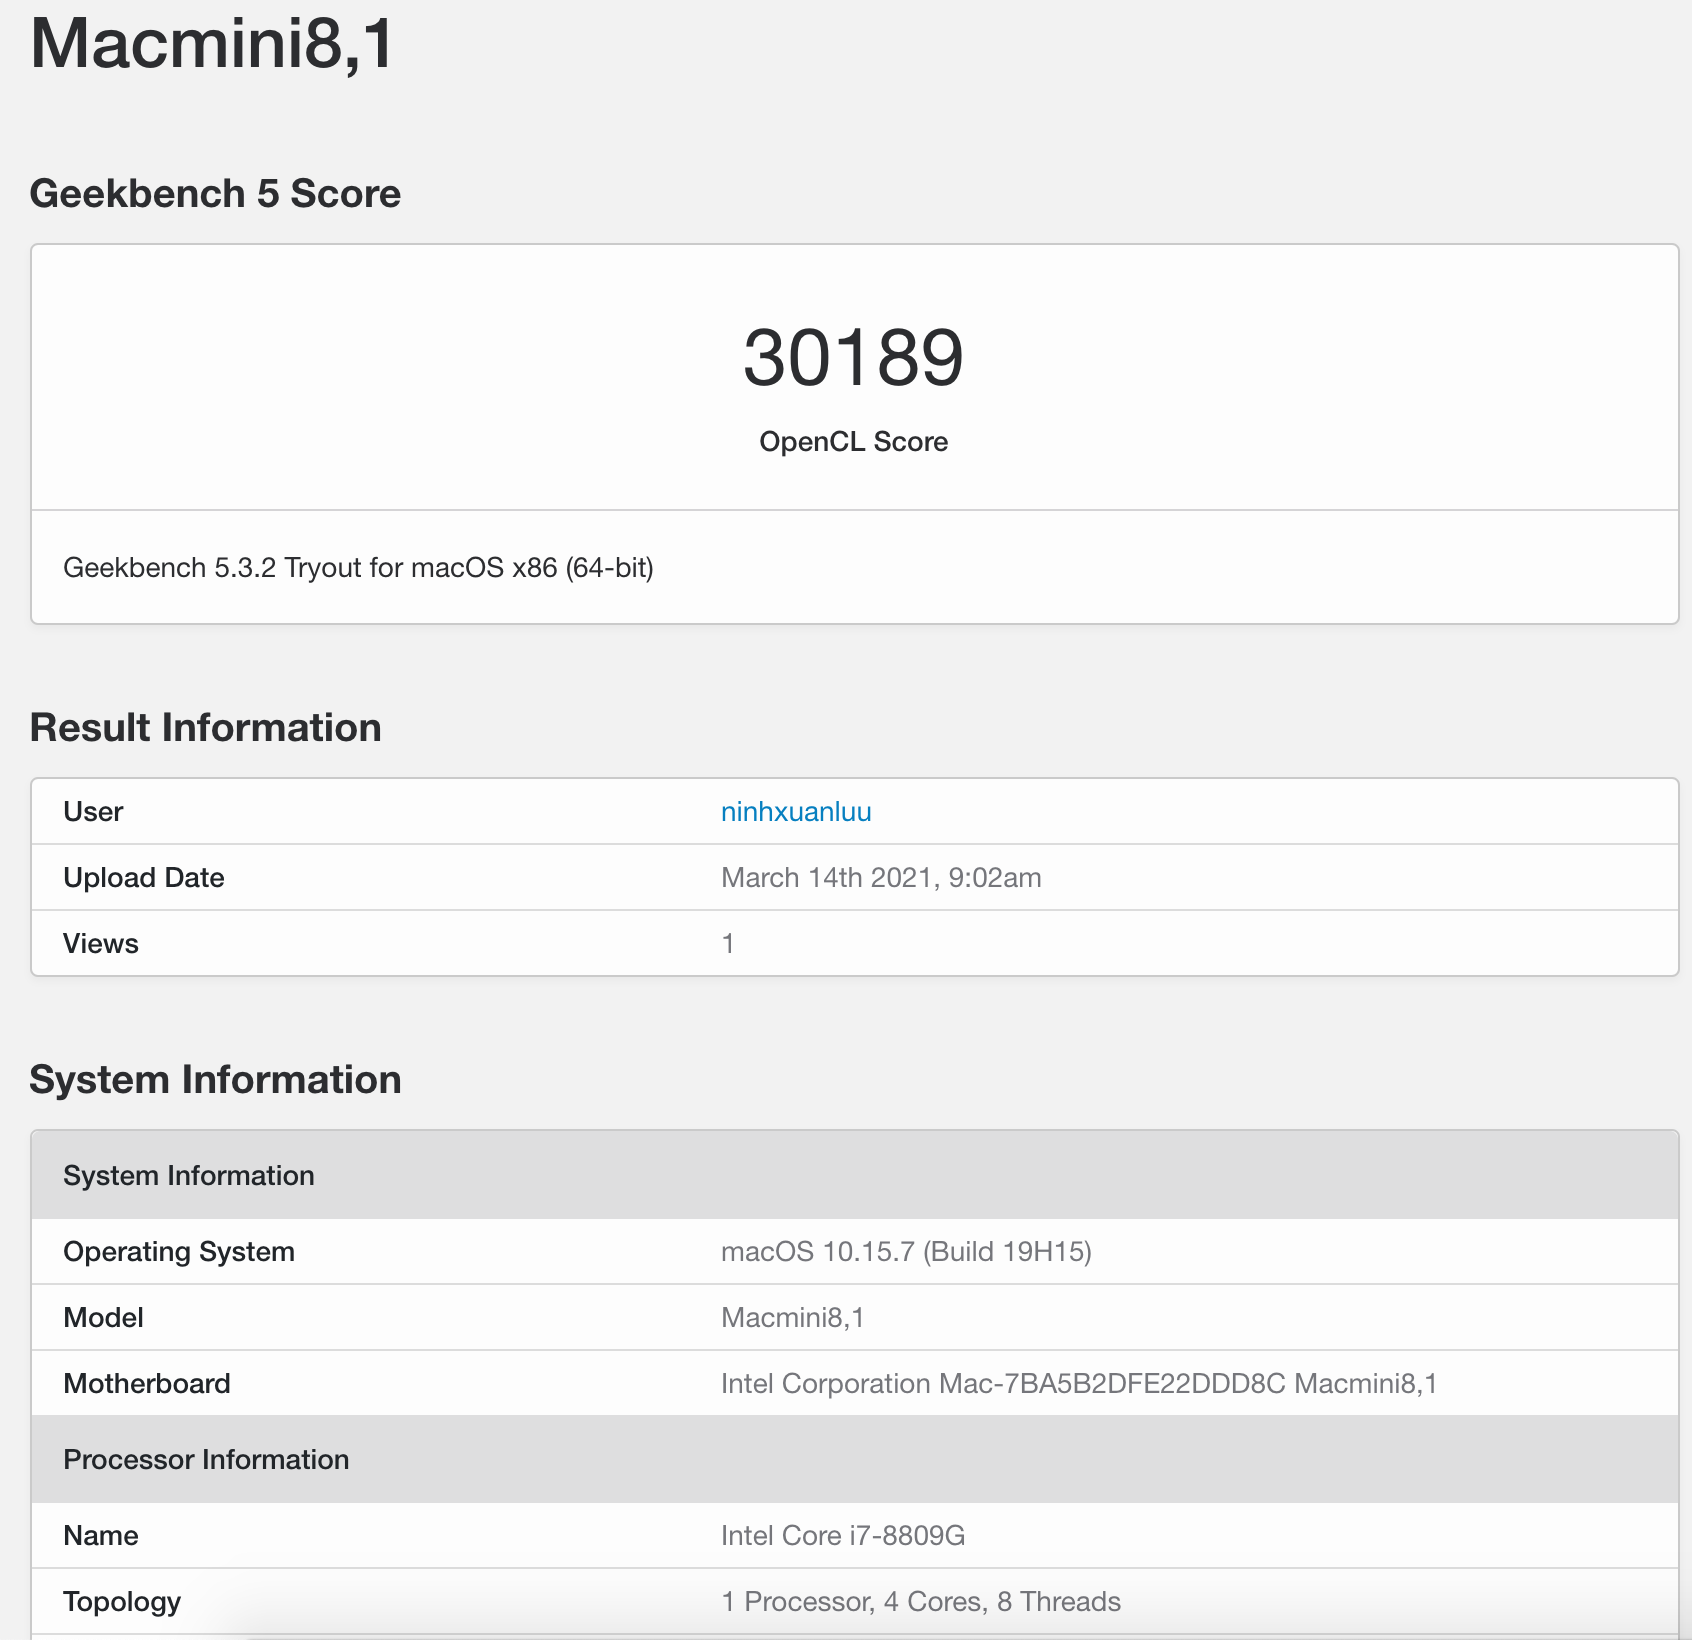Click the Views row label
The image size is (1692, 1640).
tap(101, 944)
